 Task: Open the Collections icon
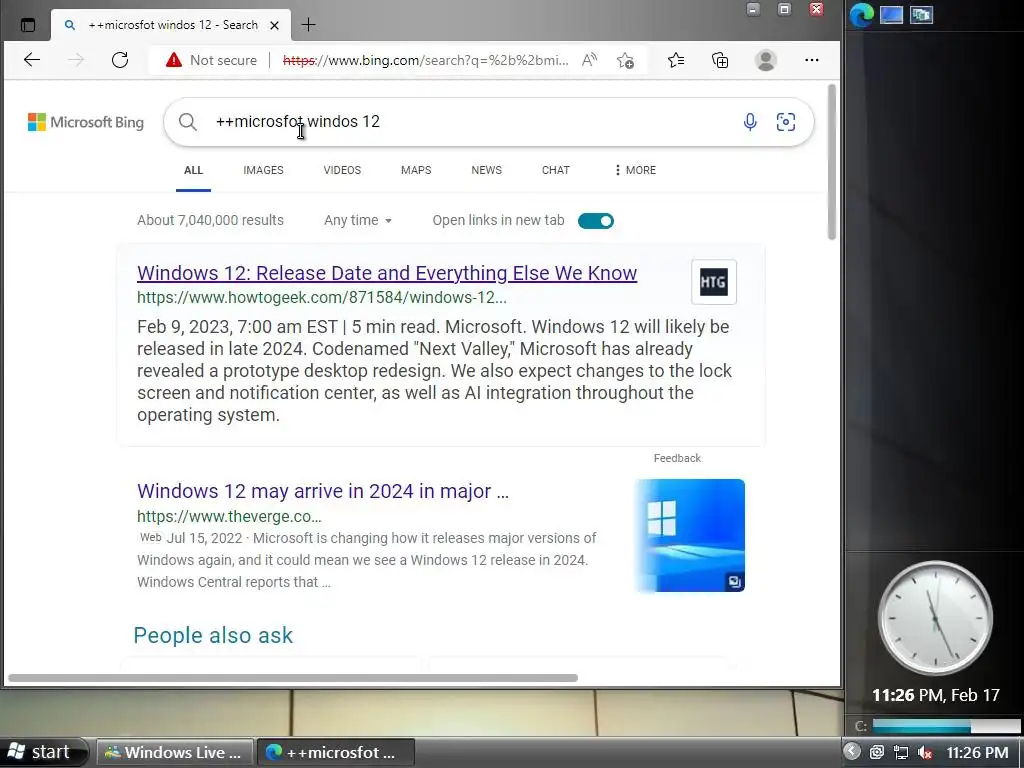pyautogui.click(x=720, y=60)
